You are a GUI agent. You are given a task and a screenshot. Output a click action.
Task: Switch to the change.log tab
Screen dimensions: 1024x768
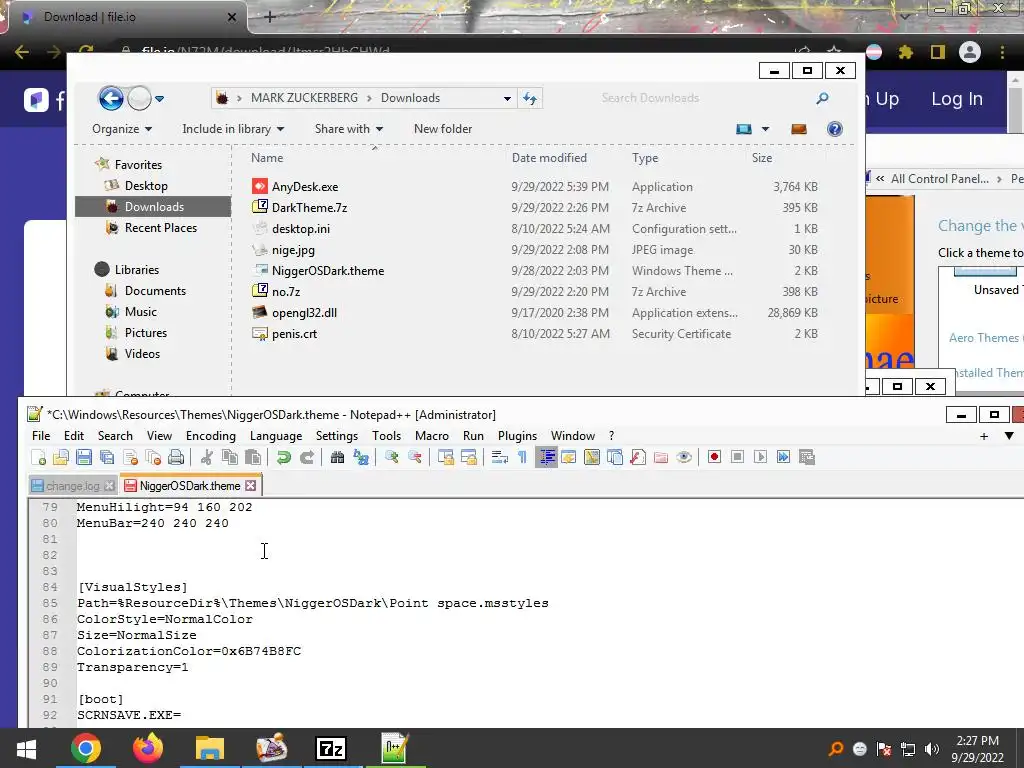tap(72, 486)
